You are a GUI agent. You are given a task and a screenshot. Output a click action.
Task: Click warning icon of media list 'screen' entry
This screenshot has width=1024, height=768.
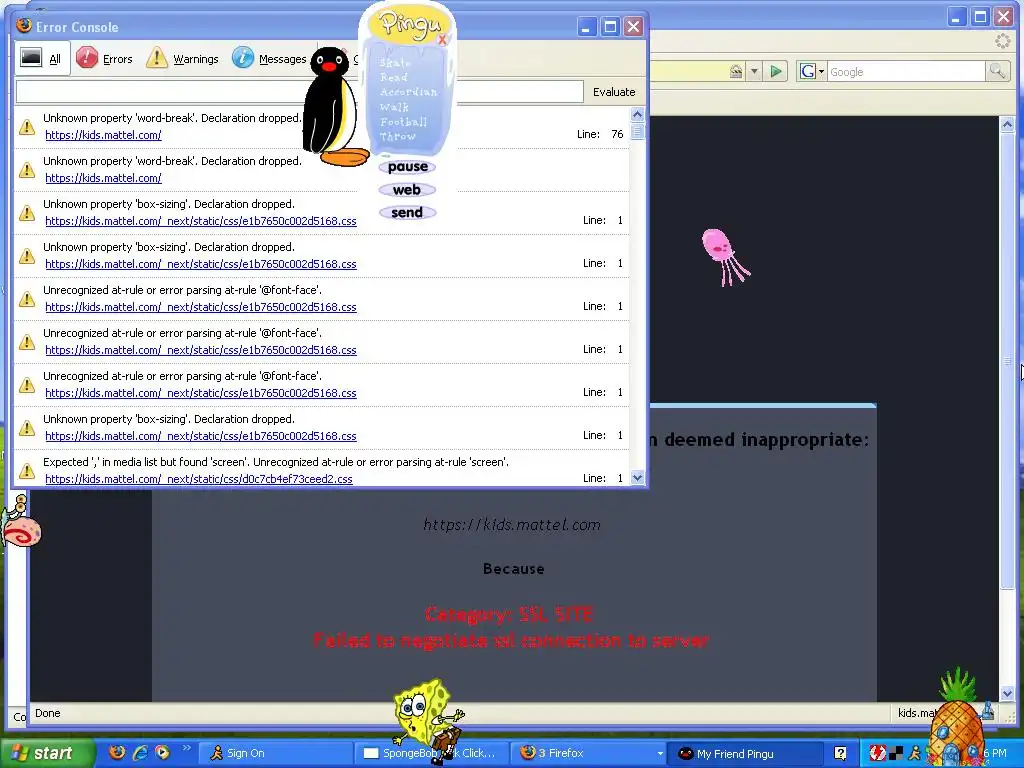pos(27,471)
